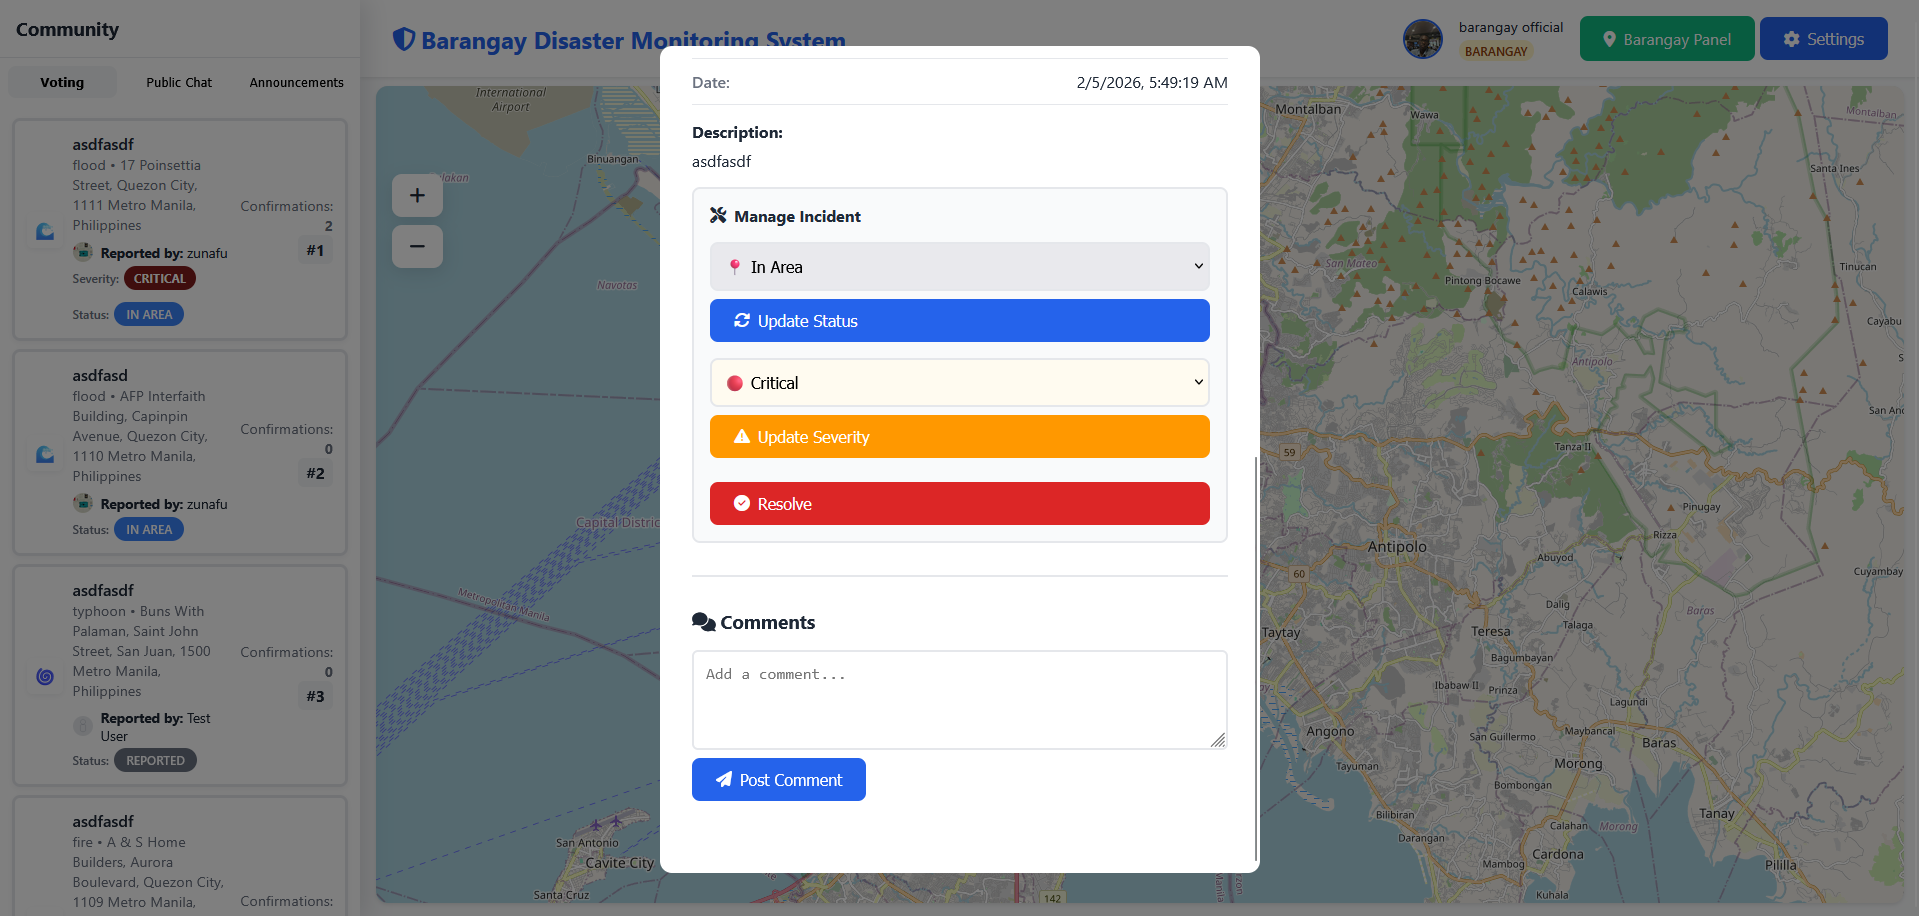
Task: Click the map zoom out minus button
Action: pyautogui.click(x=417, y=246)
